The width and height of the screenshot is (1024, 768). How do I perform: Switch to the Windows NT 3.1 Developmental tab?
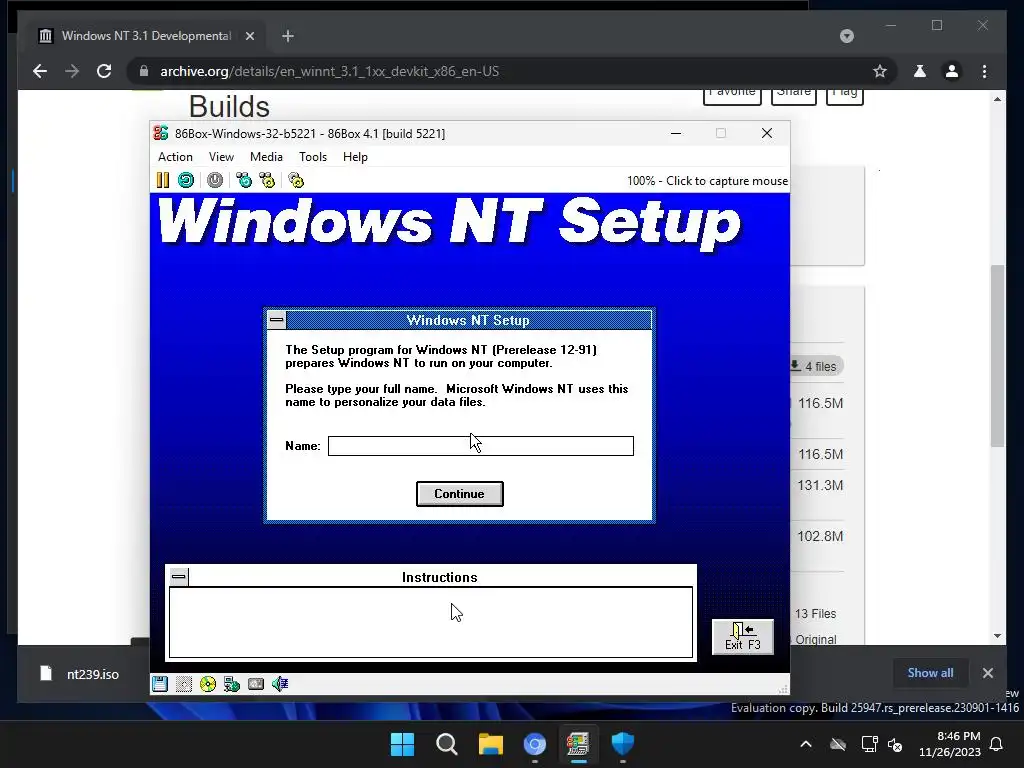click(x=146, y=36)
